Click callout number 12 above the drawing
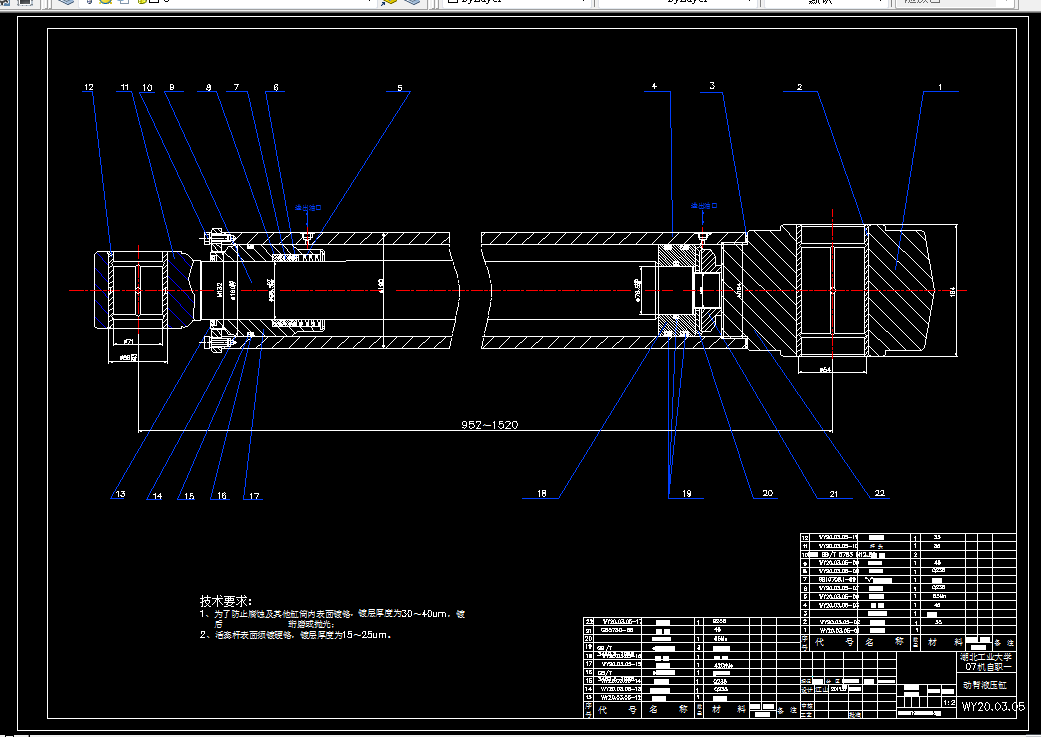1041x737 pixels. [89, 87]
